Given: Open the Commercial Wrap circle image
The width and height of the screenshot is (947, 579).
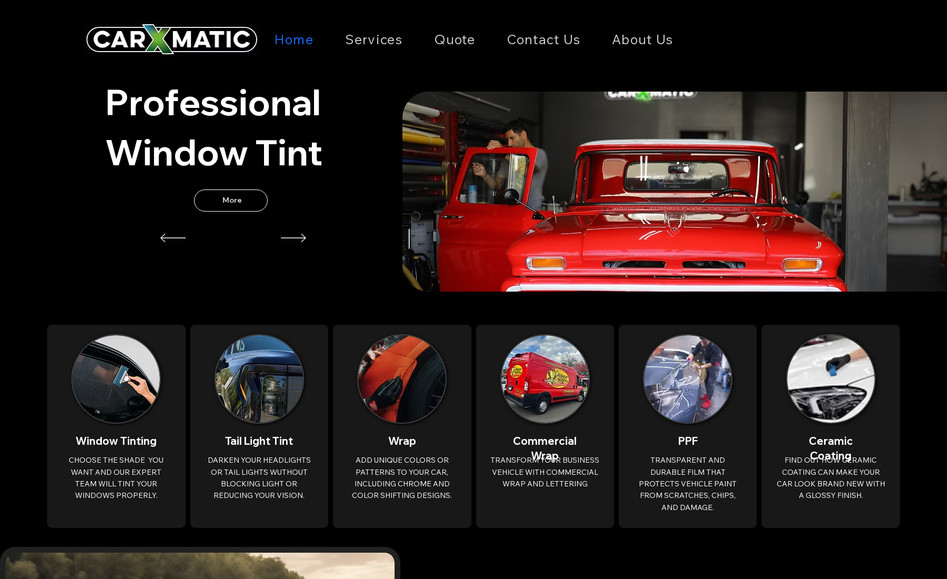Looking at the screenshot, I should (x=545, y=379).
